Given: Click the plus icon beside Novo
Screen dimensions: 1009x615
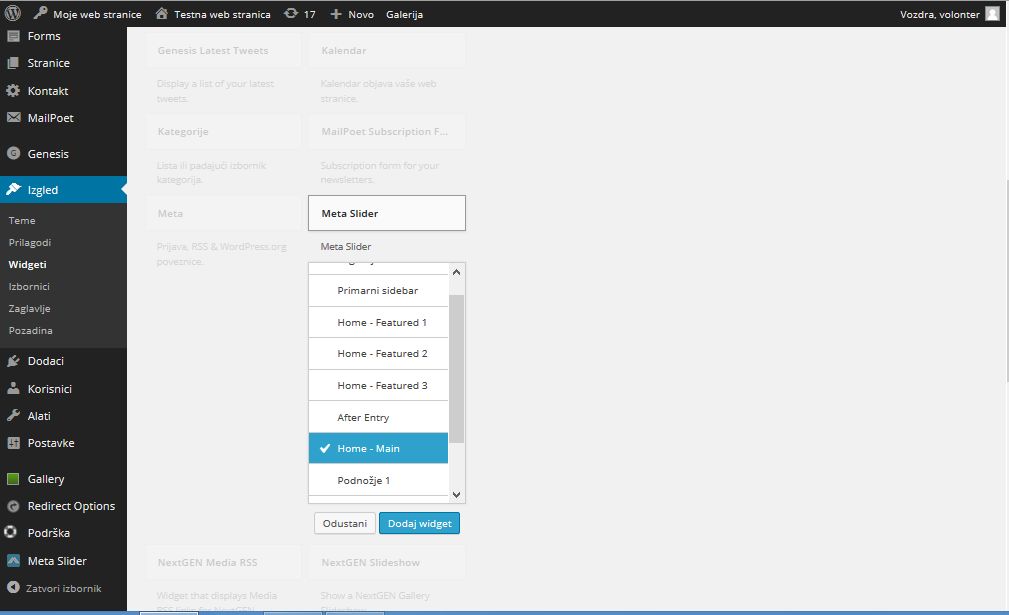Looking at the screenshot, I should coord(336,14).
